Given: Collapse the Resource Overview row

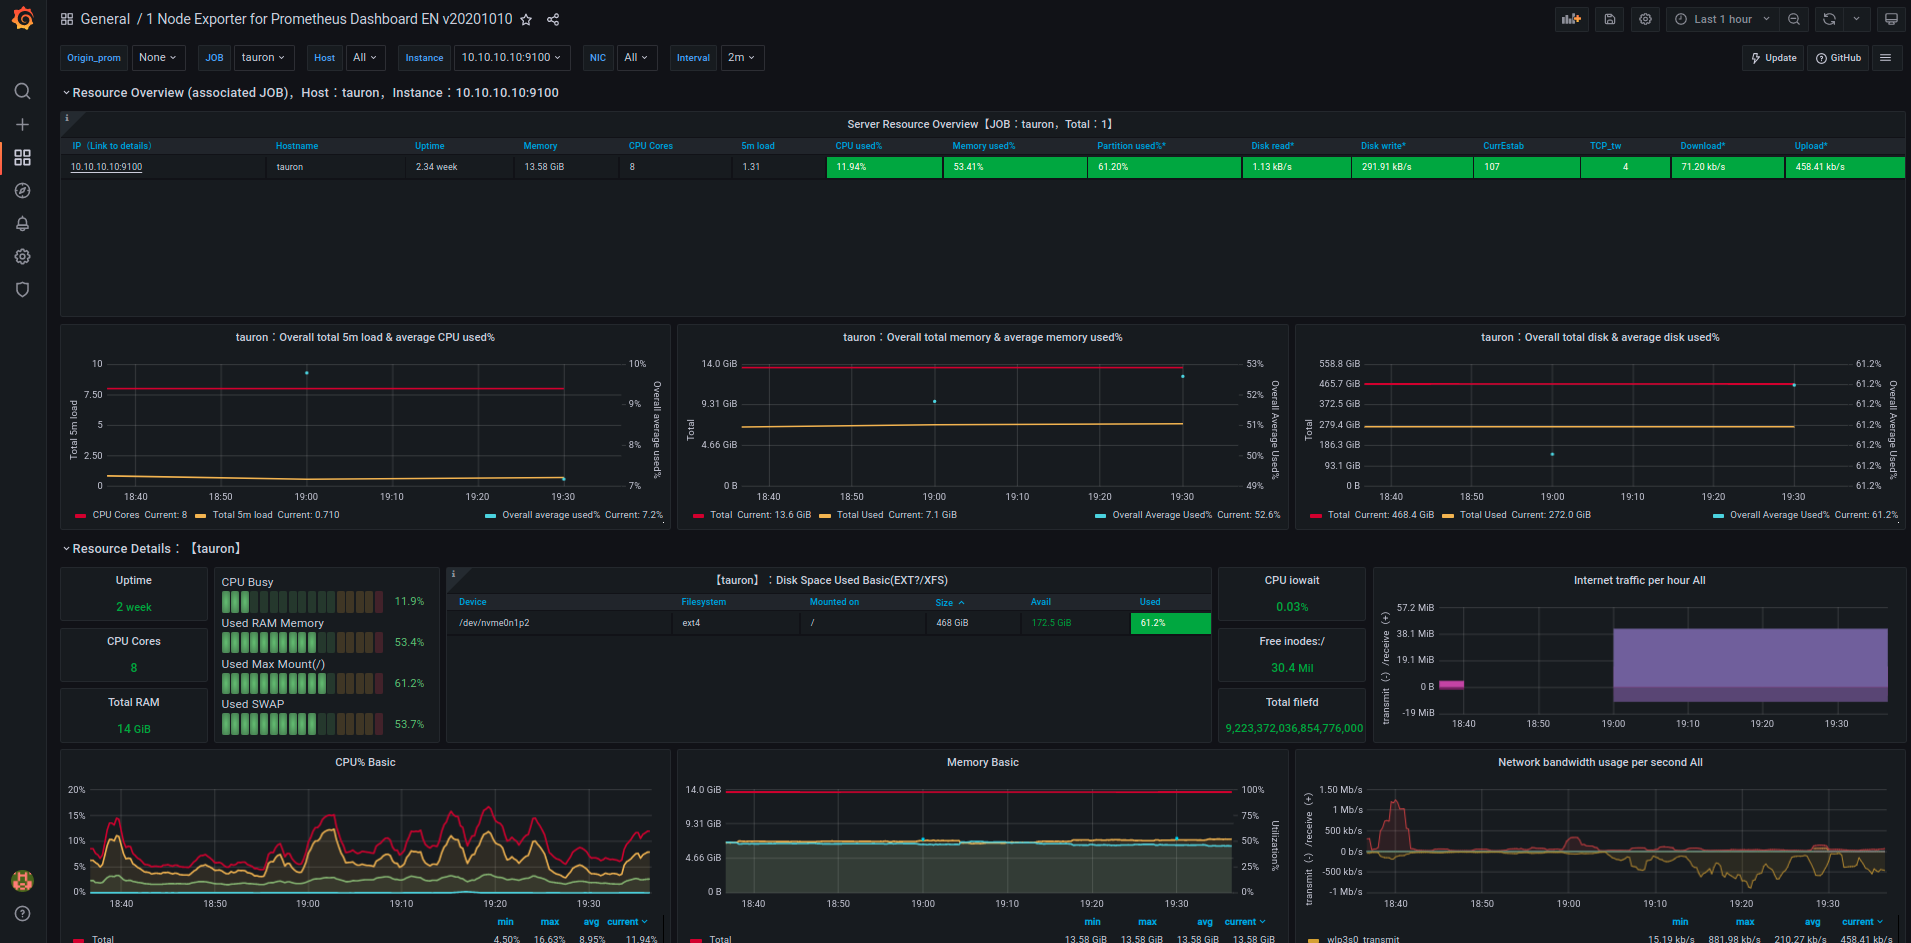Looking at the screenshot, I should tap(67, 92).
